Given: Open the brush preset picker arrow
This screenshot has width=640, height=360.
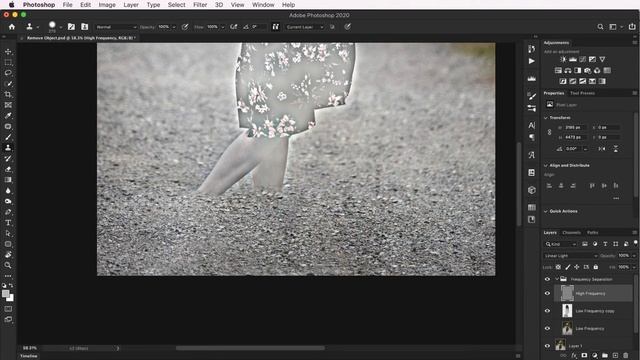Looking at the screenshot, I should coord(61,27).
